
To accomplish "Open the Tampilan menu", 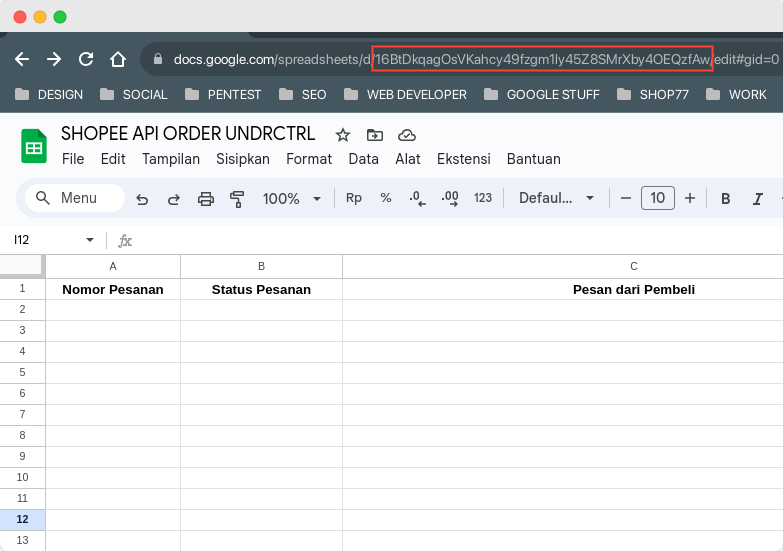I will click(x=171, y=159).
